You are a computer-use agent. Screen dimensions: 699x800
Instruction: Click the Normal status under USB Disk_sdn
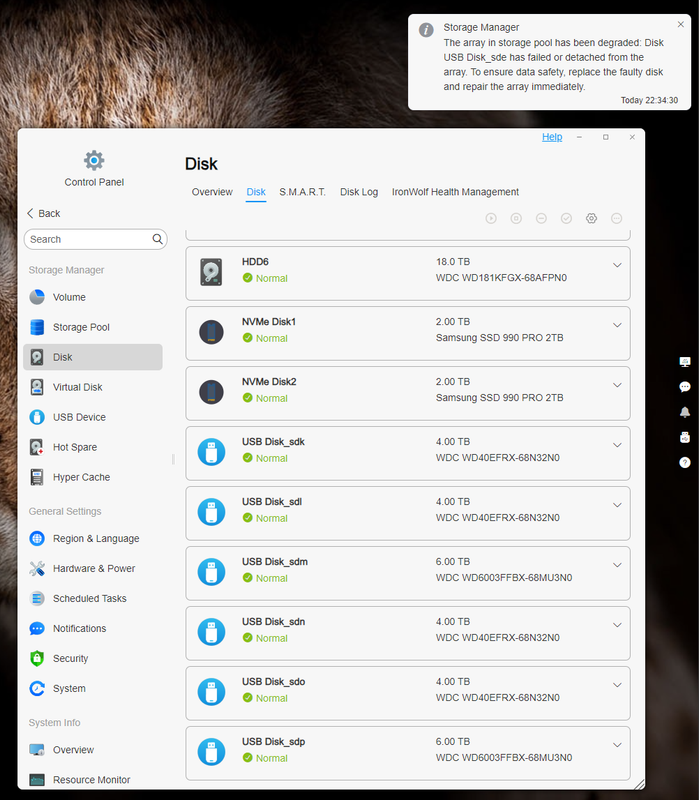pos(265,638)
